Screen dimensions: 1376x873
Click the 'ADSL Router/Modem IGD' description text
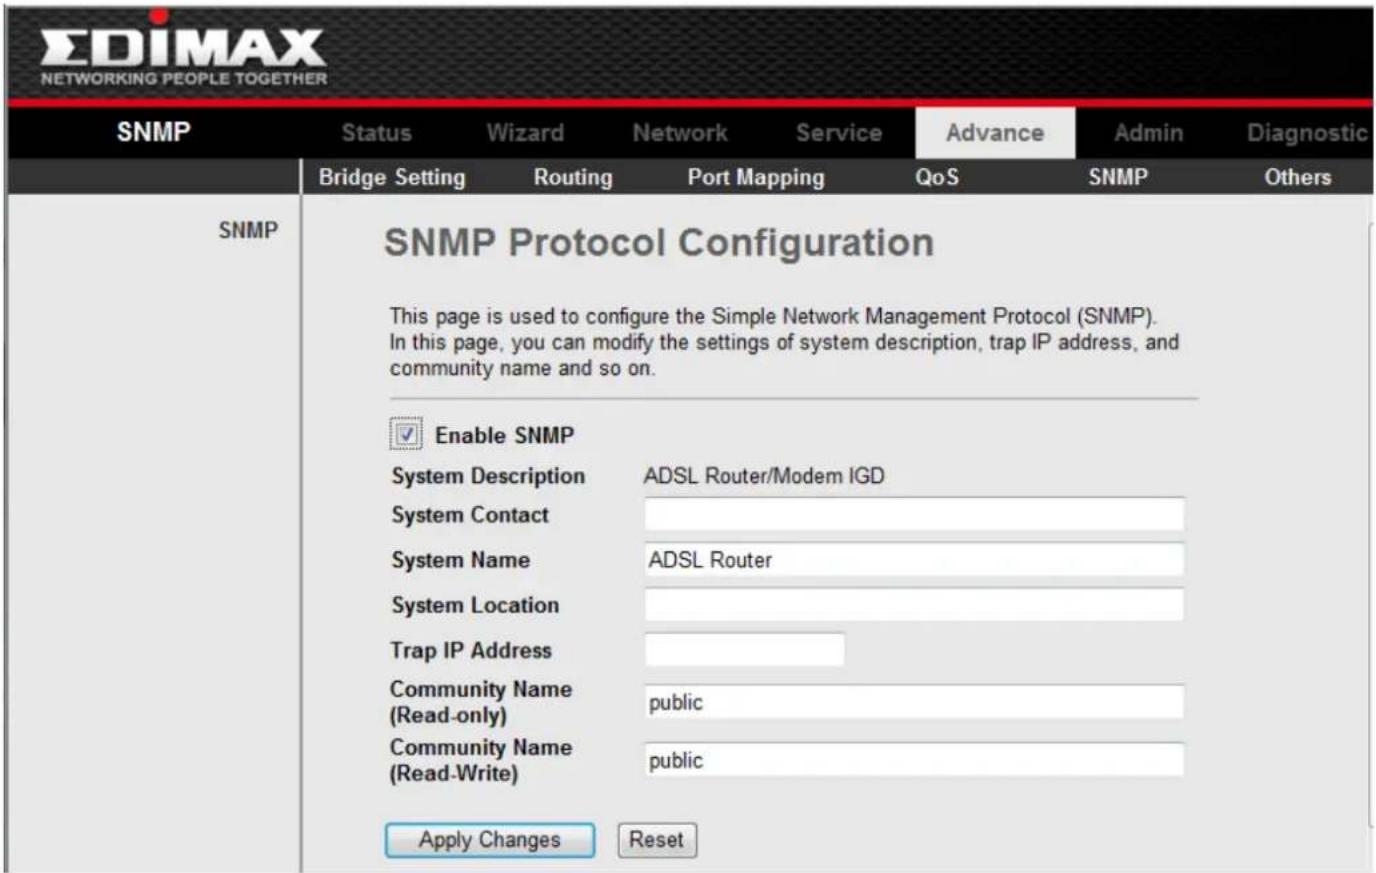click(x=764, y=476)
